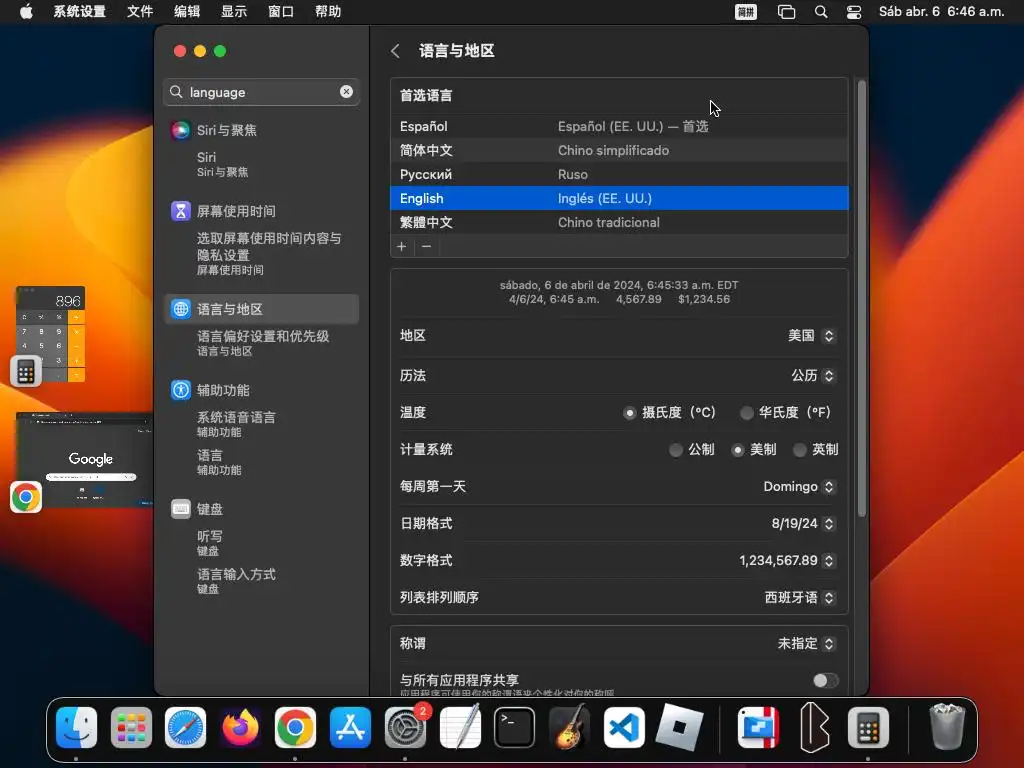Screen dimensions: 1024x768
Task: Remove selected language with minus button
Action: point(426,246)
